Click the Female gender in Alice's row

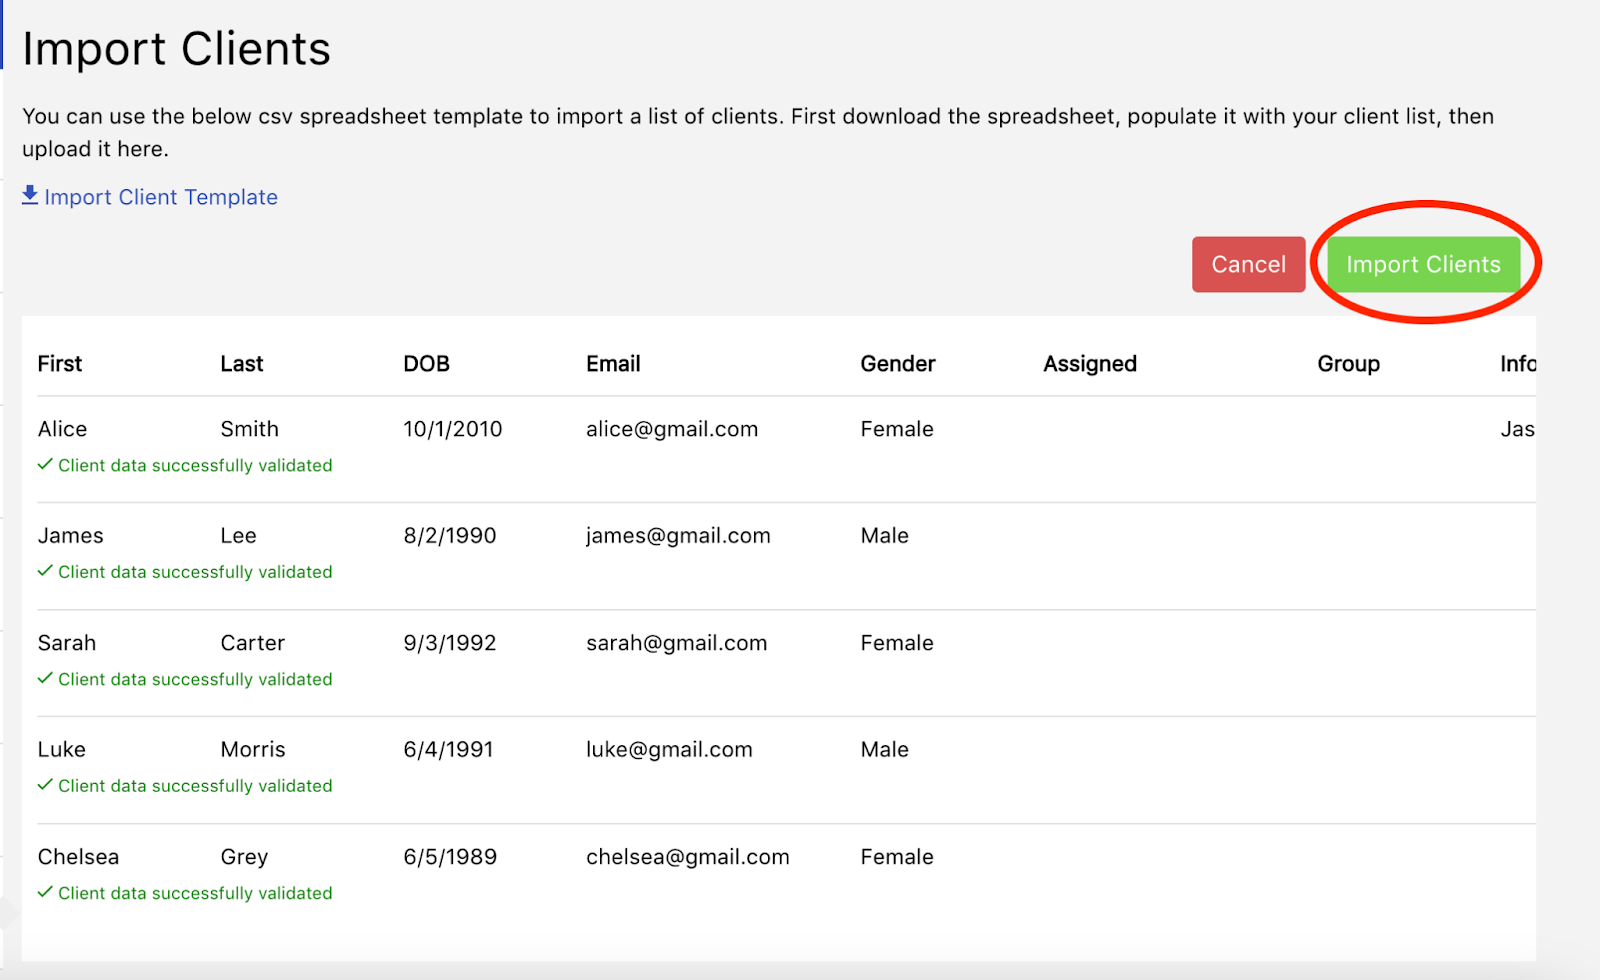click(897, 429)
